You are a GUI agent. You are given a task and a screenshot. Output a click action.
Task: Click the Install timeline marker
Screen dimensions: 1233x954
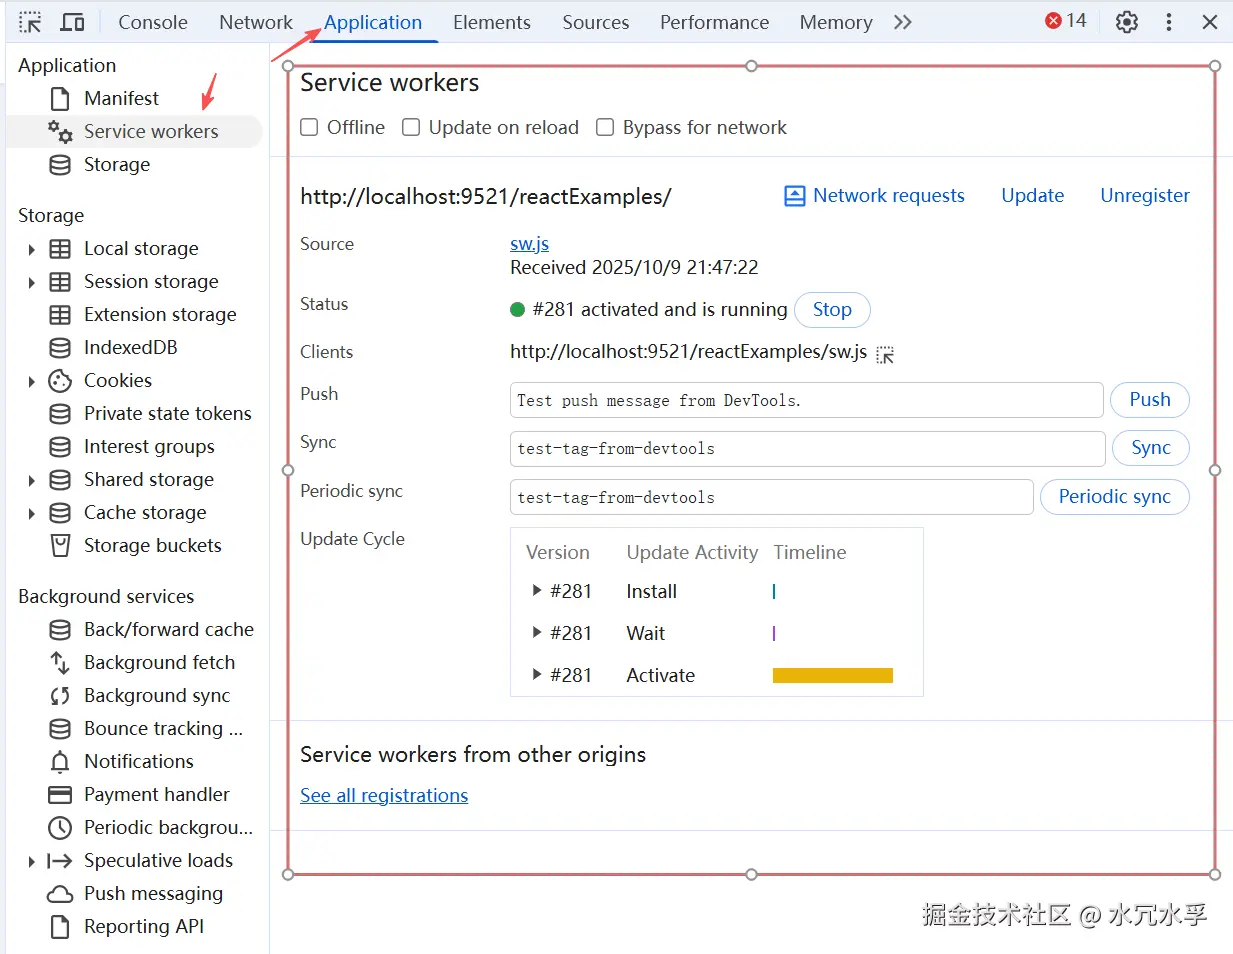click(x=774, y=592)
